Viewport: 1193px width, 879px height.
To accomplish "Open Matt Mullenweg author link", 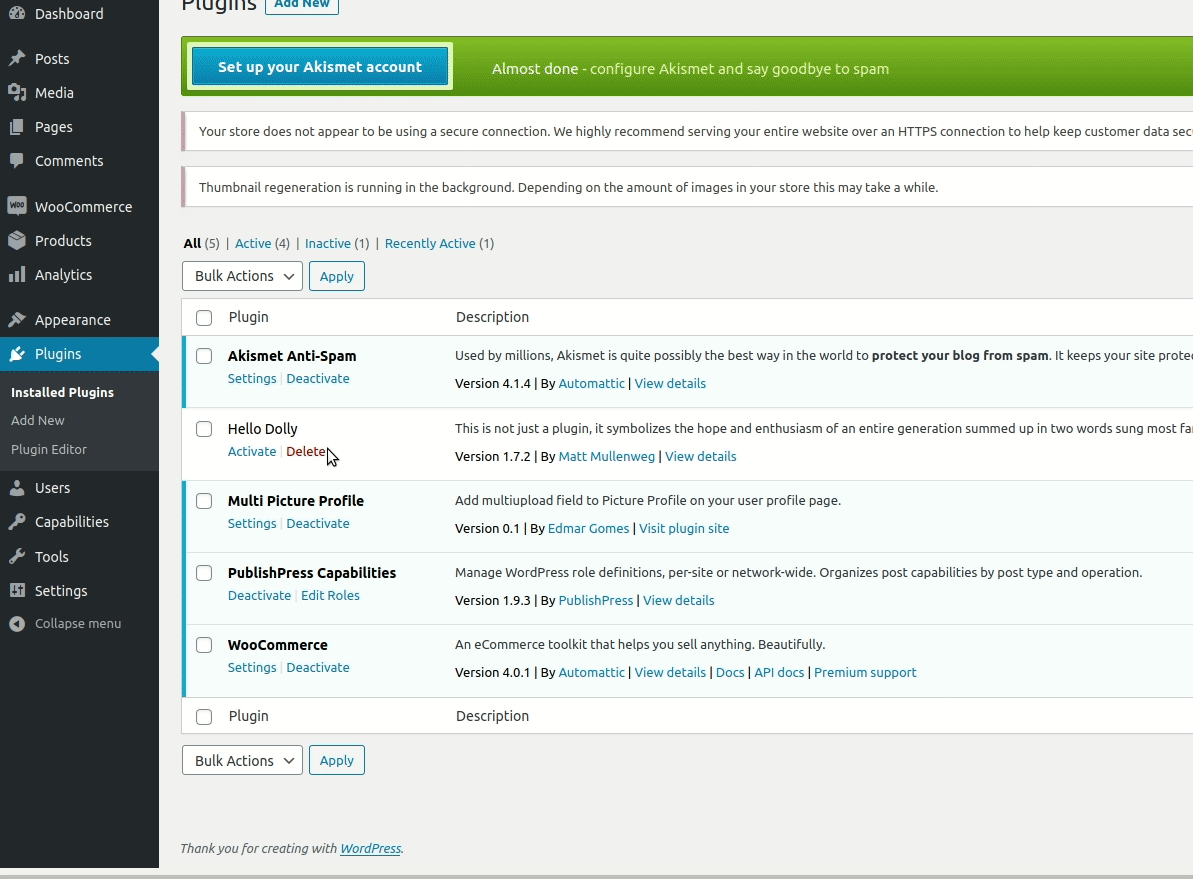I will tap(606, 457).
